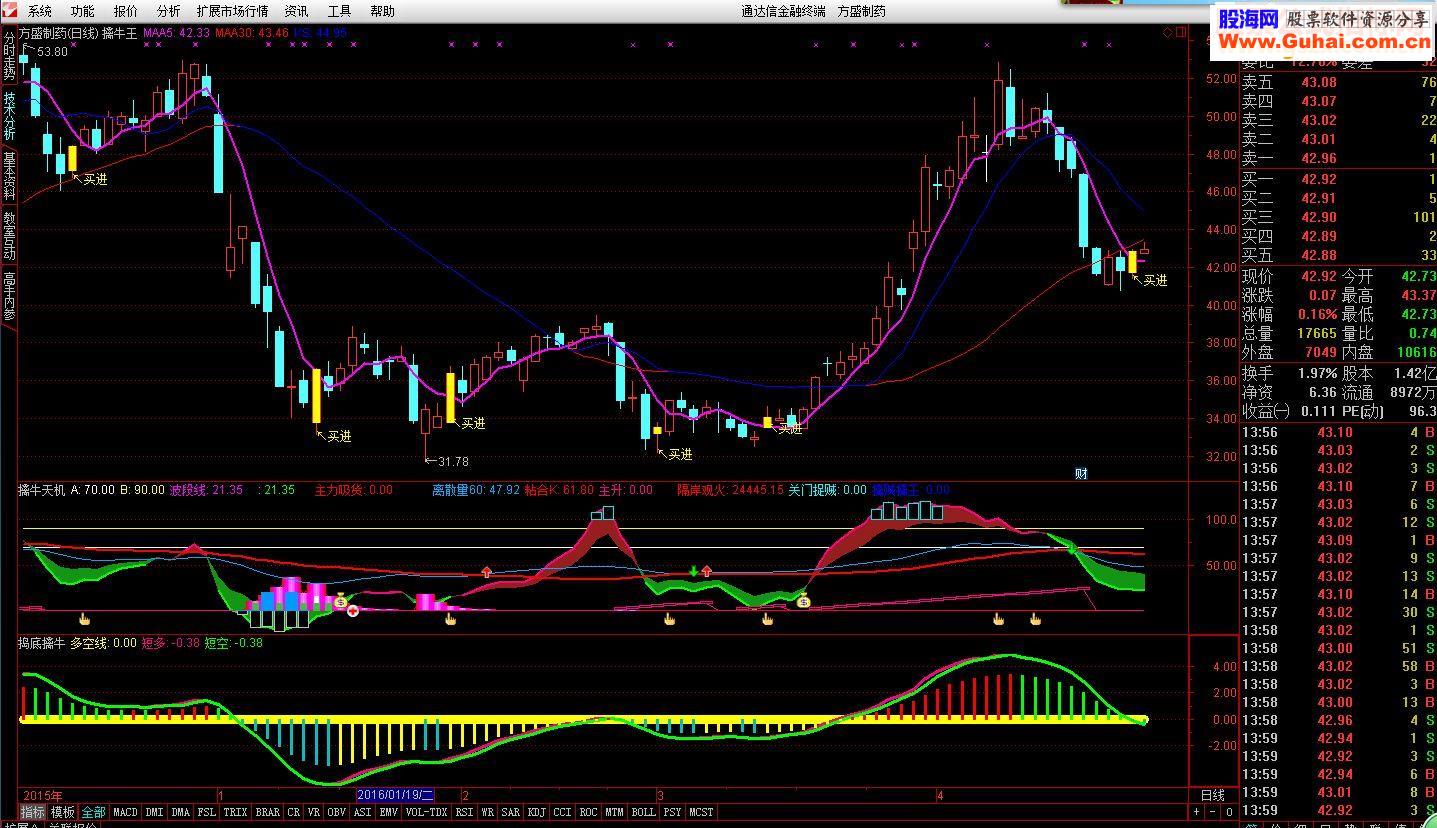1437x828 pixels.
Task: Reset chart zoom with 0 button
Action: (x=1229, y=812)
